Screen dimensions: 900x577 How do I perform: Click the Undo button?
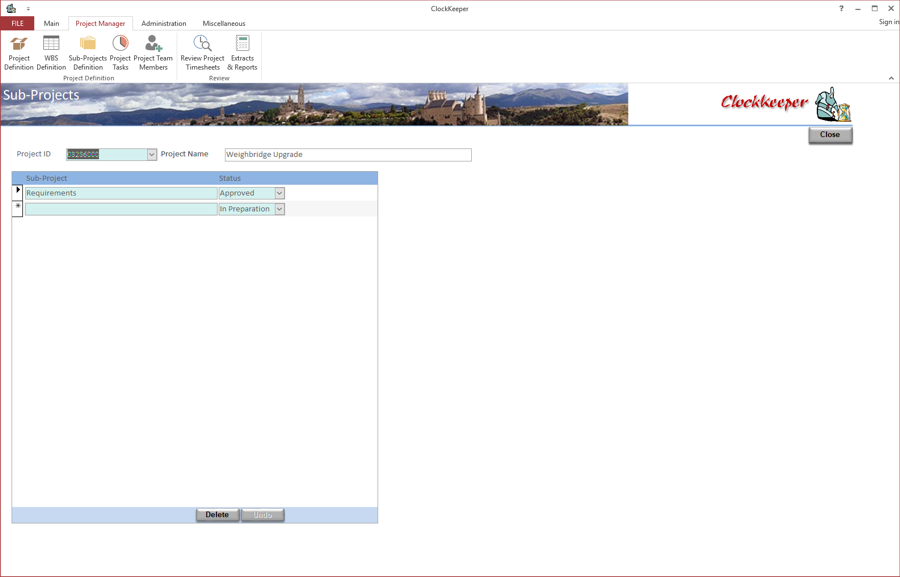[x=262, y=515]
